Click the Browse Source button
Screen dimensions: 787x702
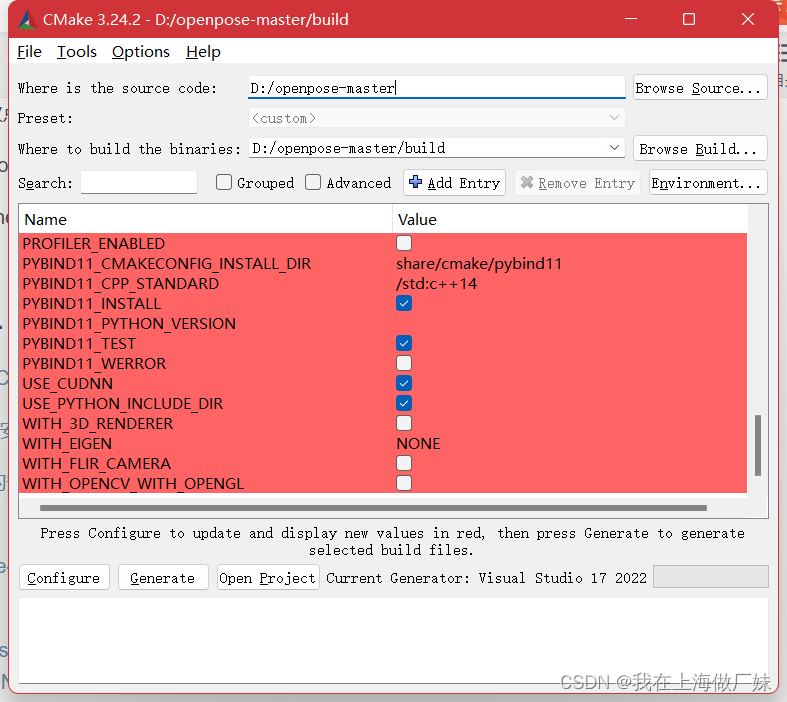point(700,88)
